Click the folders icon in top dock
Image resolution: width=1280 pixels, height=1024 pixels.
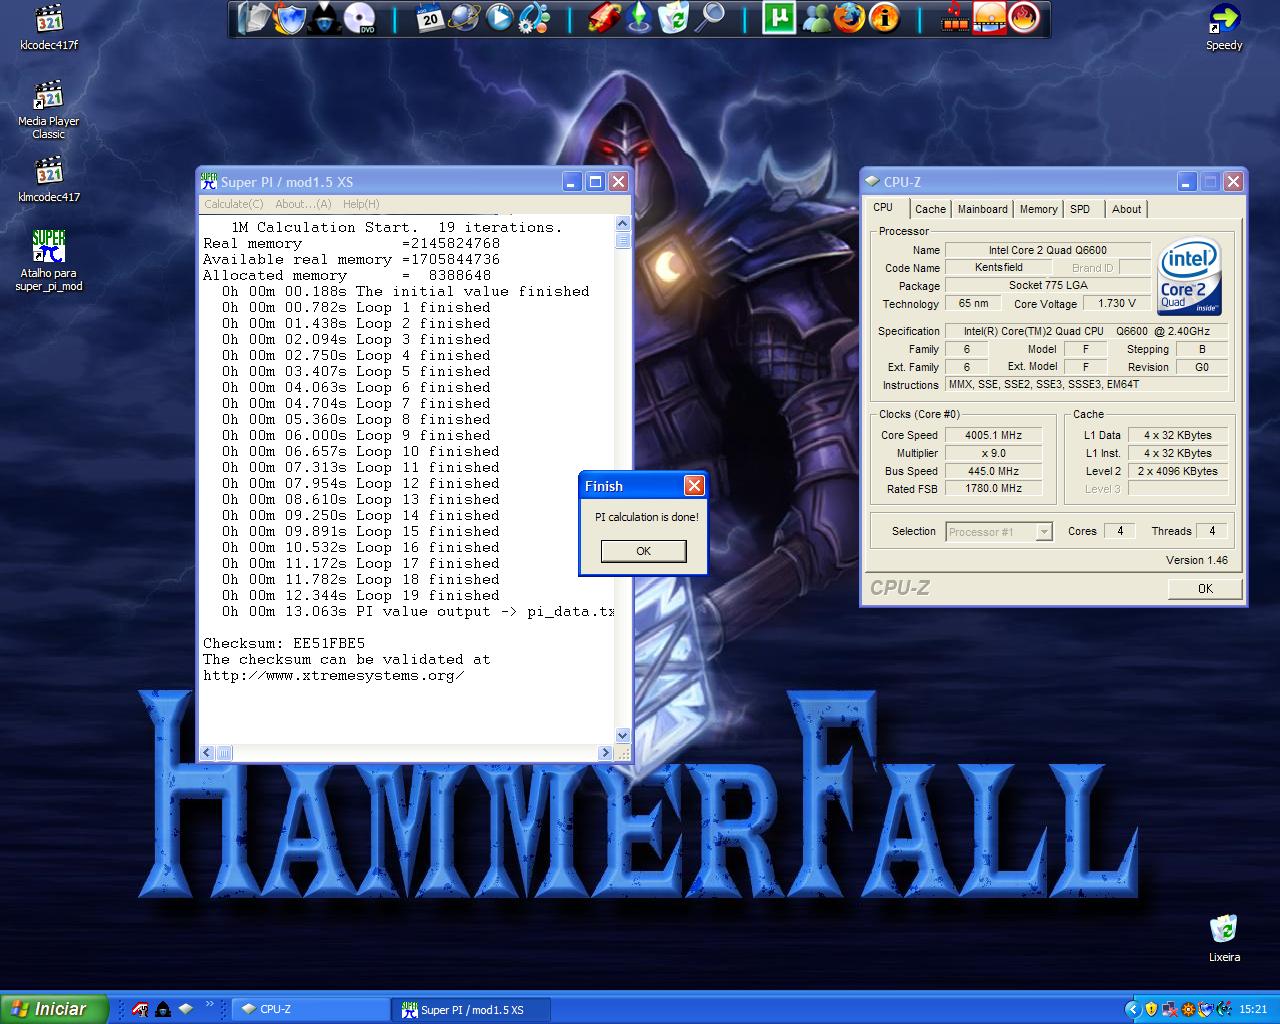(x=255, y=17)
